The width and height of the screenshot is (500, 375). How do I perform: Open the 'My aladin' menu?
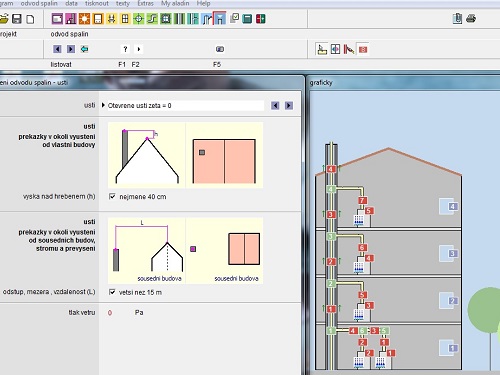(x=175, y=3)
